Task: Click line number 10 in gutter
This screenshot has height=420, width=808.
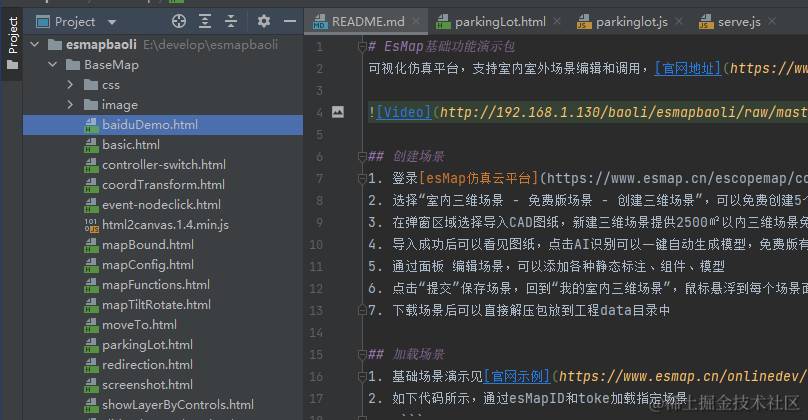Action: pyautogui.click(x=316, y=244)
